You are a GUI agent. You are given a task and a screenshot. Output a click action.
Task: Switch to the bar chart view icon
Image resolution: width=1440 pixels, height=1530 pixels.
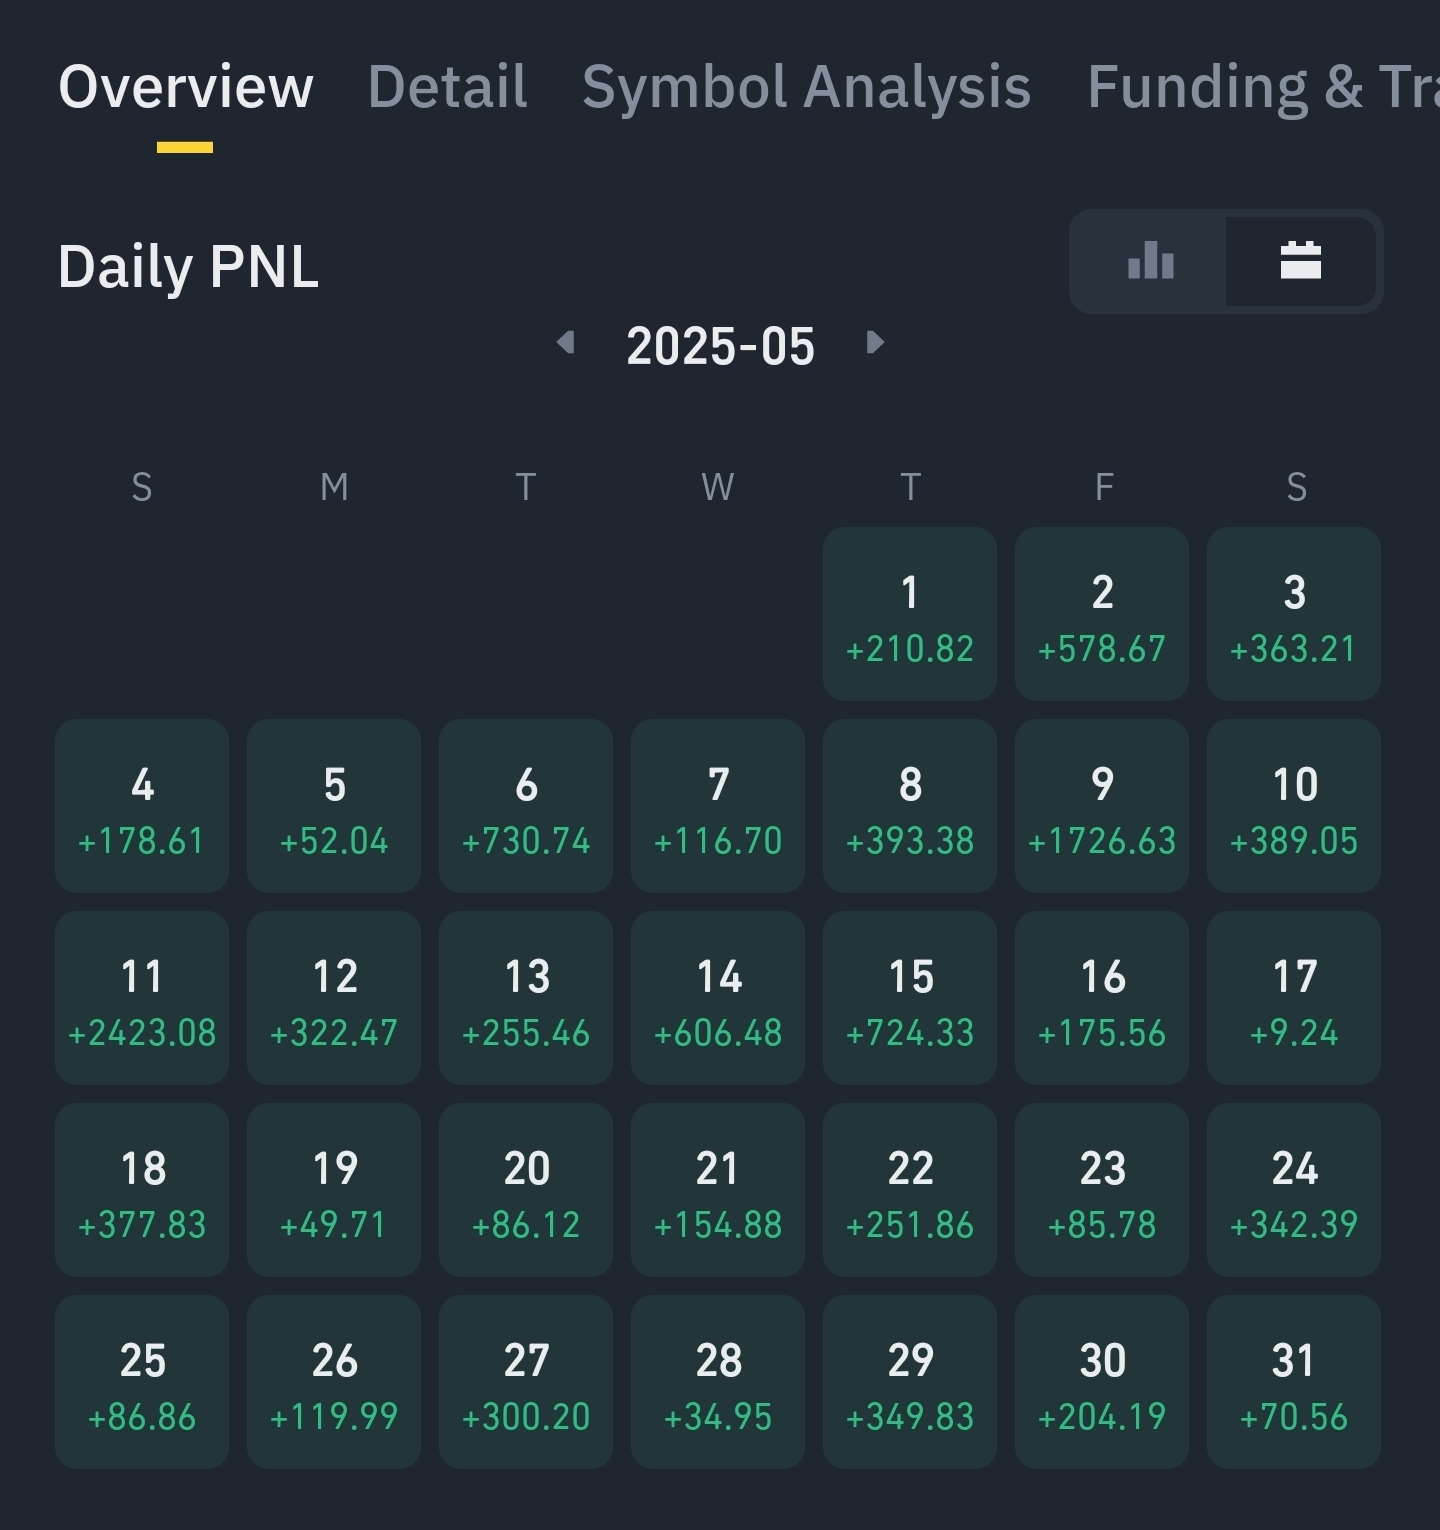(1150, 262)
